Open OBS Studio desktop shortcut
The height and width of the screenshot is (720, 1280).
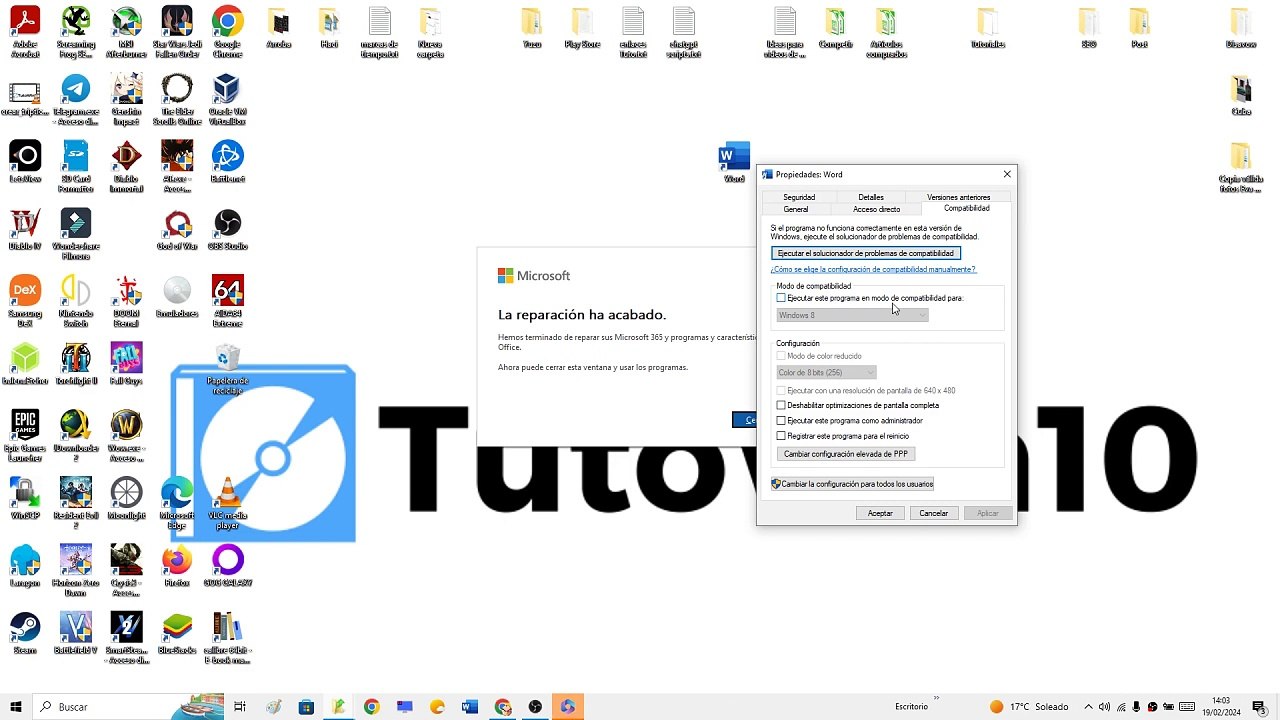click(x=227, y=229)
